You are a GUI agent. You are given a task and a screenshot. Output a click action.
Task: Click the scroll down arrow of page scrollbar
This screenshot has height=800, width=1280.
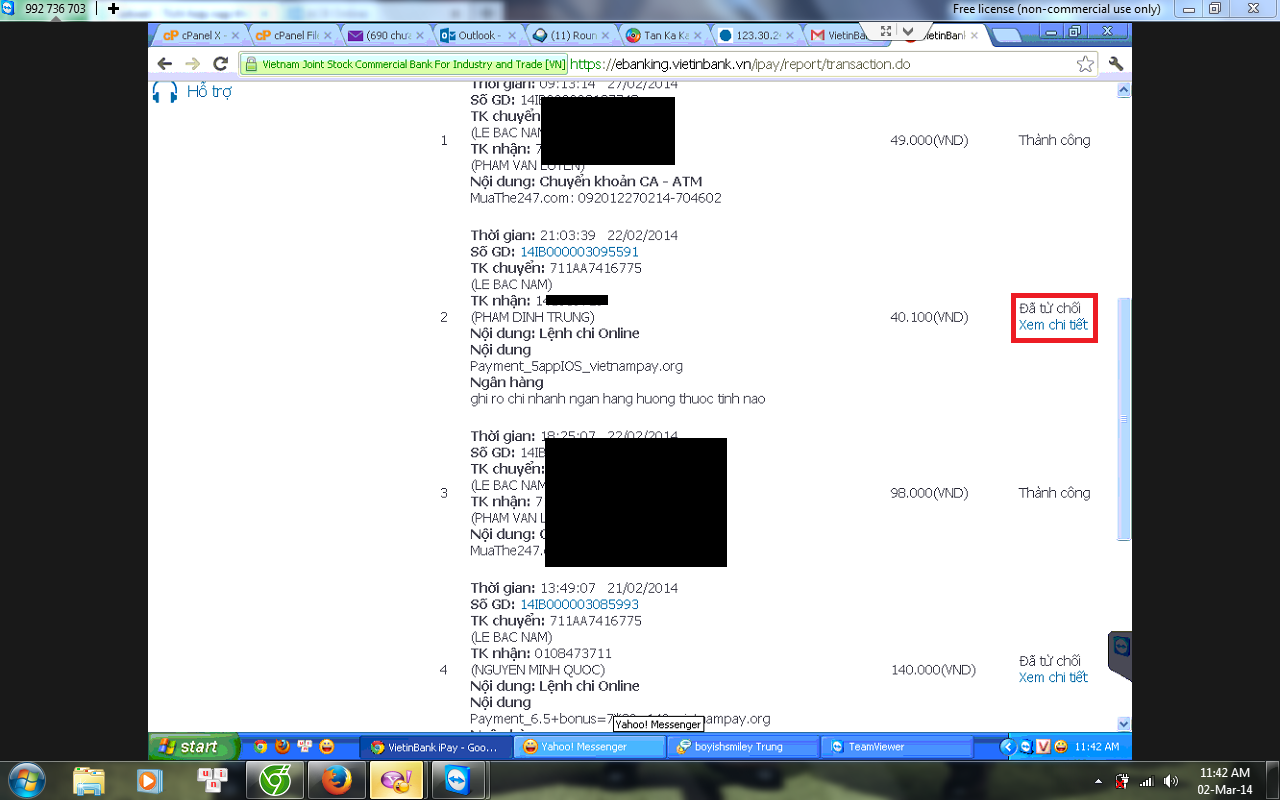(x=1123, y=723)
